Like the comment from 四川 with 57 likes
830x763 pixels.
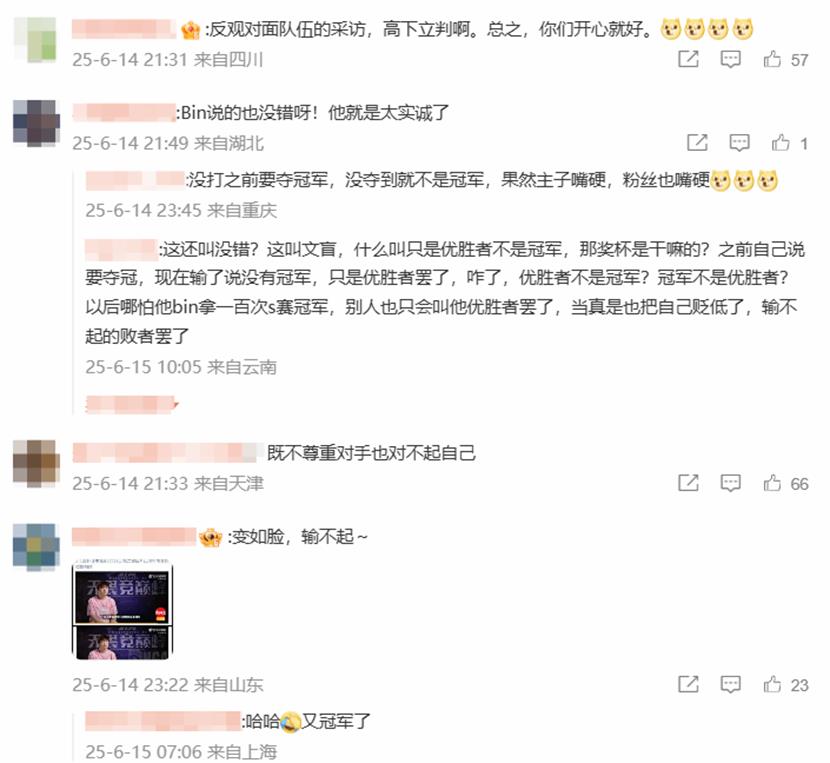pyautogui.click(x=772, y=59)
